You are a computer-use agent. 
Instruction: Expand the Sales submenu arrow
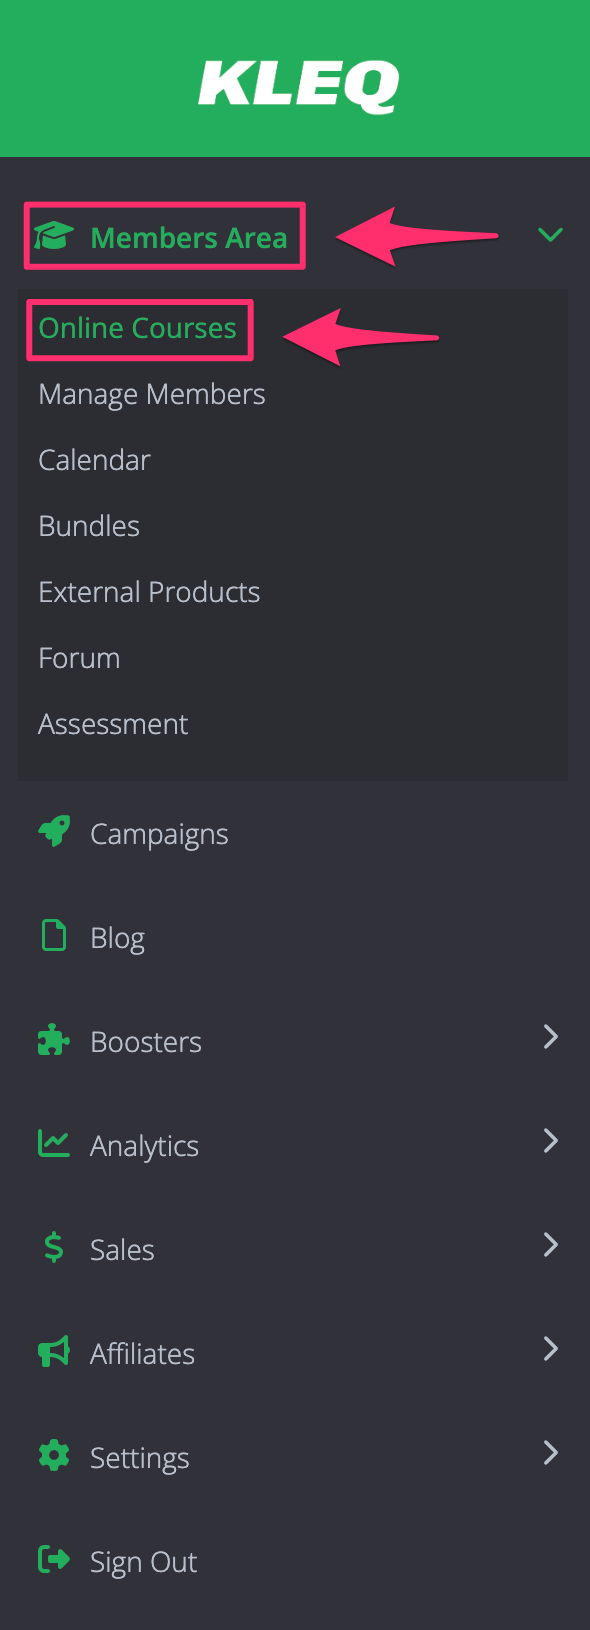coord(550,1246)
